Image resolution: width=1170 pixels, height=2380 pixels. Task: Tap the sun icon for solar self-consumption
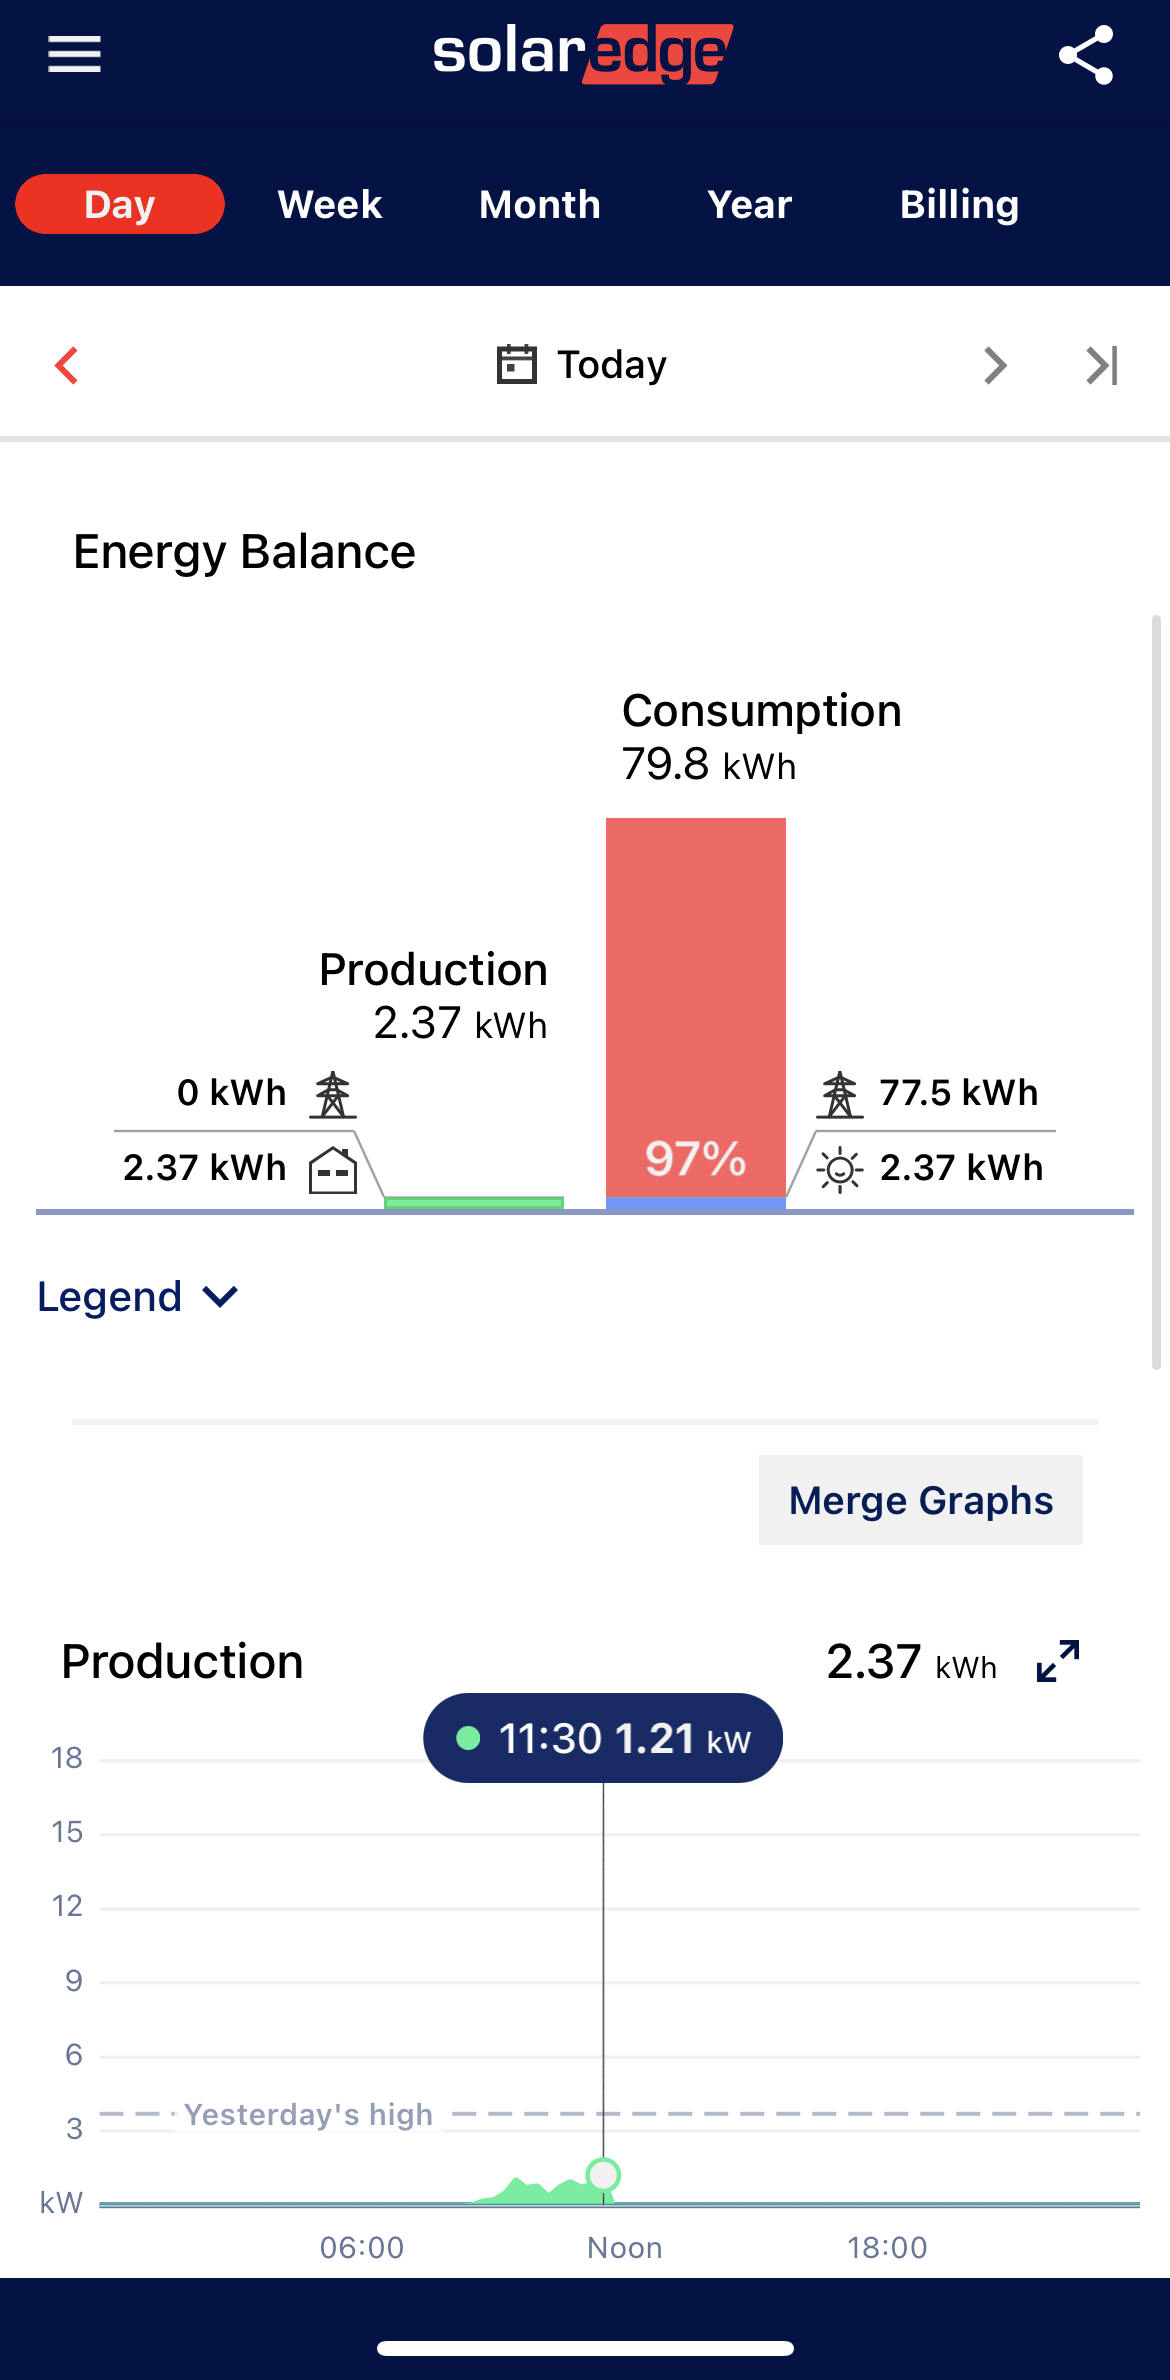coord(839,1169)
